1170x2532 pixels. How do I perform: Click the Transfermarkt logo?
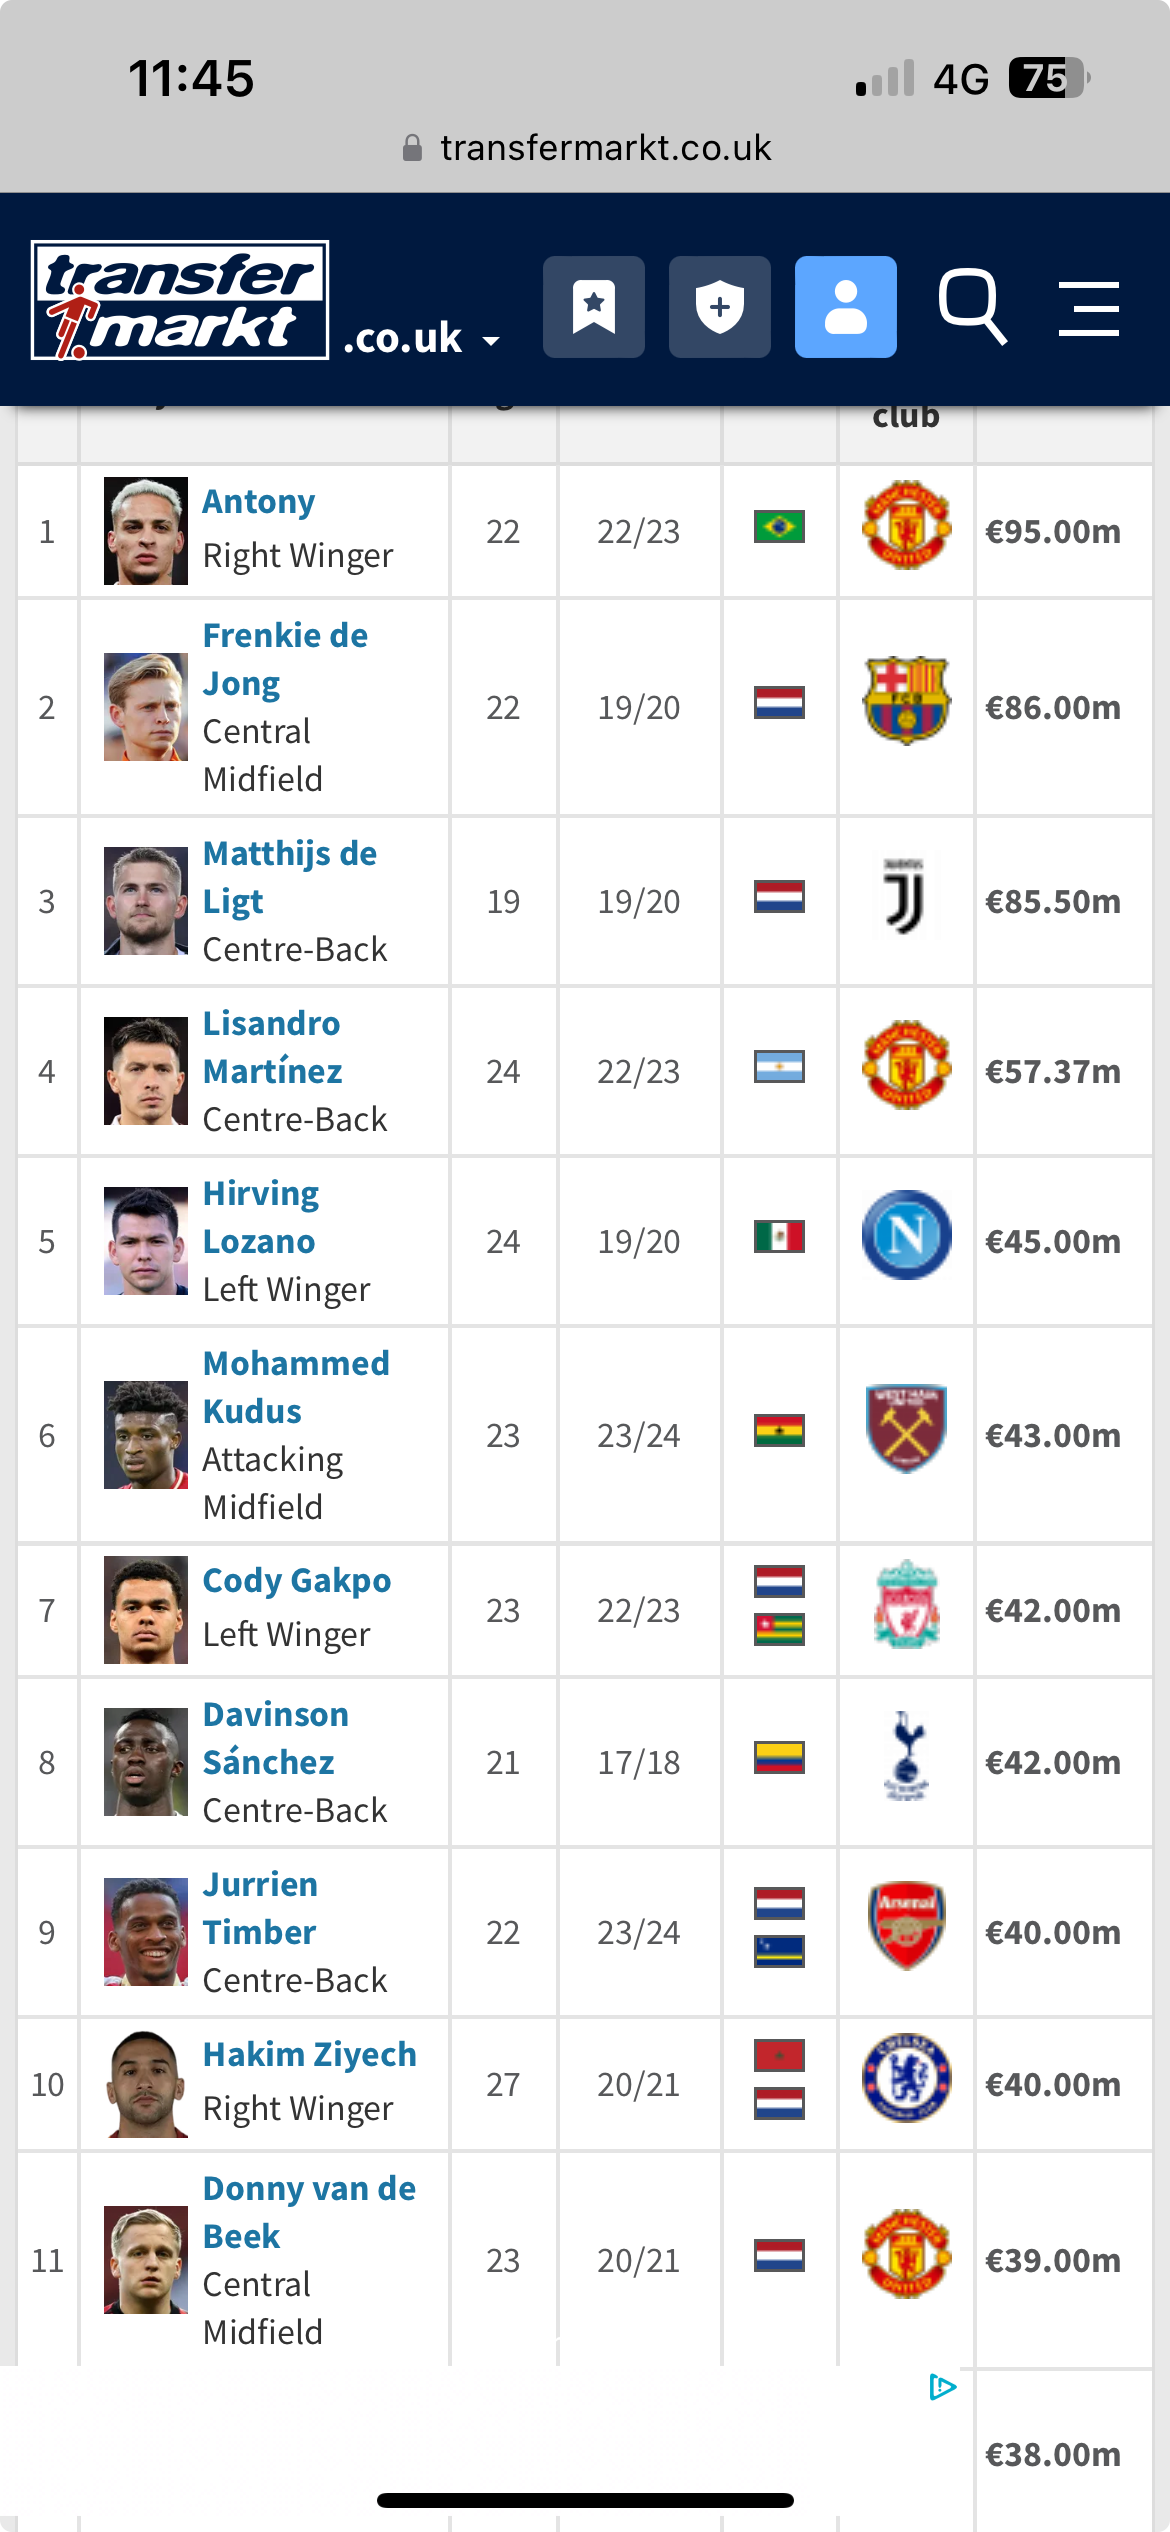[180, 300]
